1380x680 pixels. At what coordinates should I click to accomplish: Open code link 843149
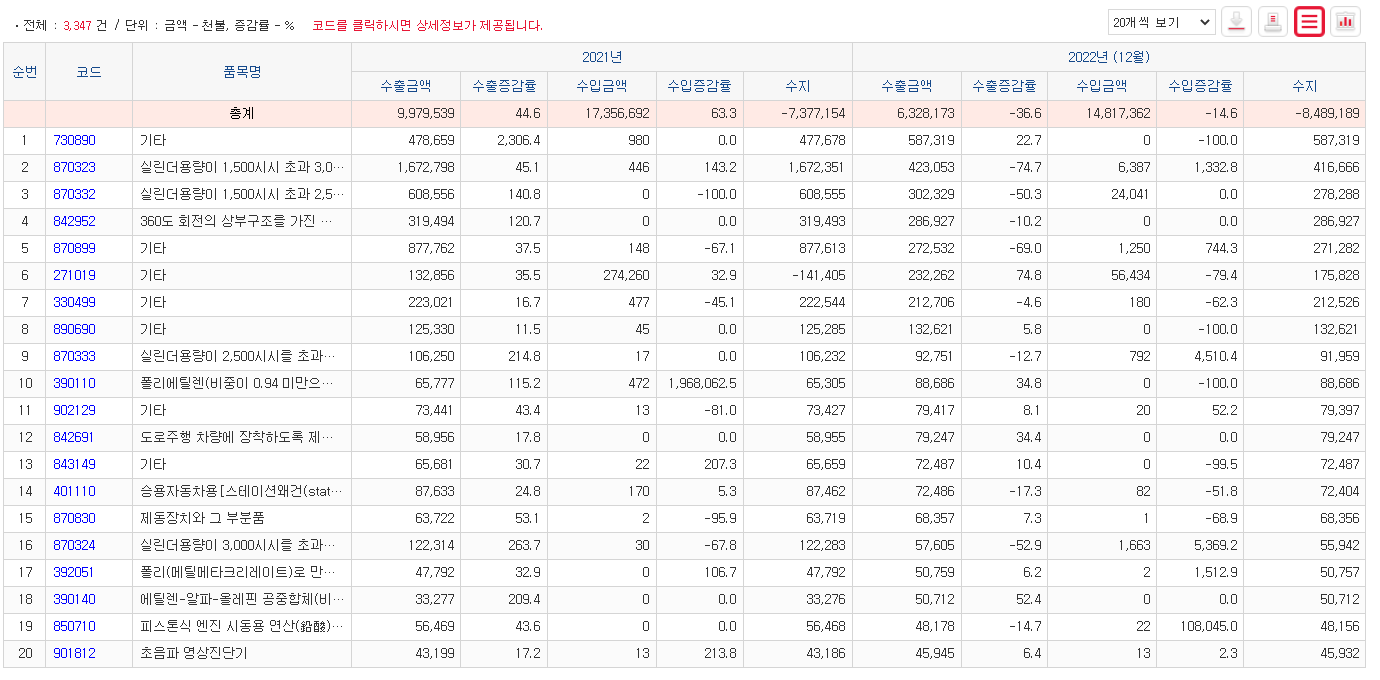point(75,465)
